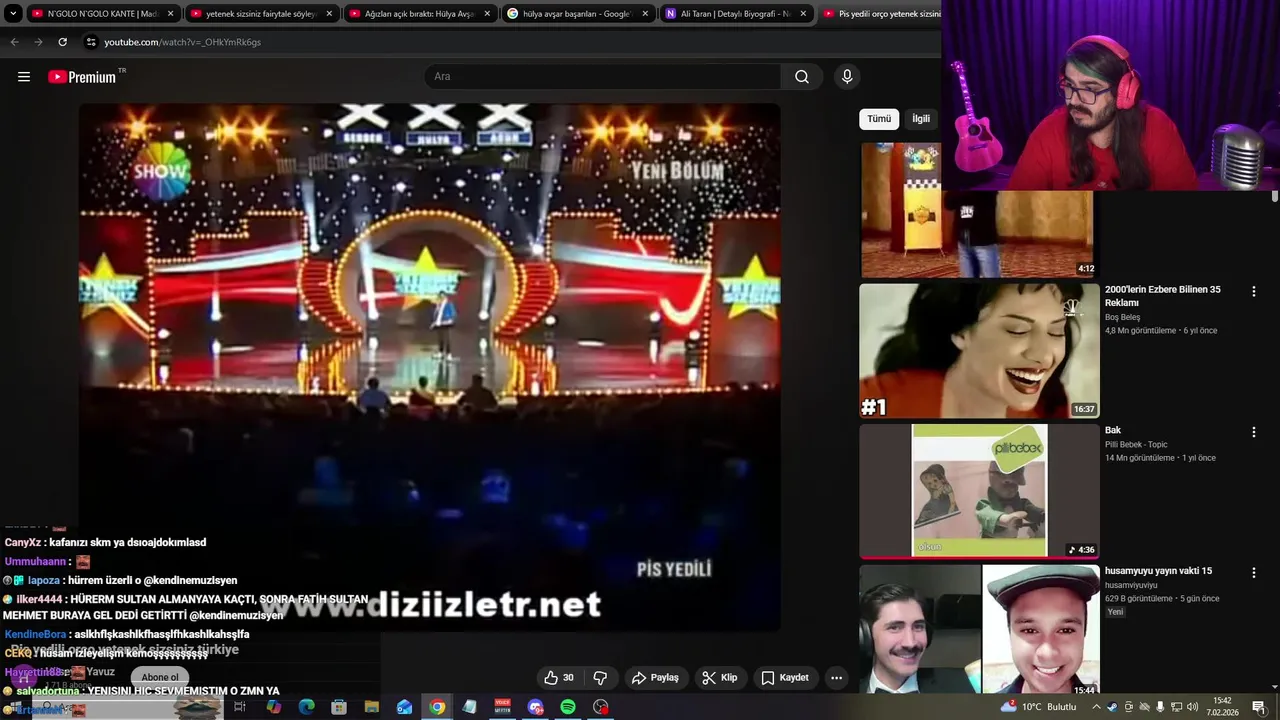Viewport: 1280px width, 720px height.
Task: Click the Abone ol subscribe button
Action: (160, 677)
